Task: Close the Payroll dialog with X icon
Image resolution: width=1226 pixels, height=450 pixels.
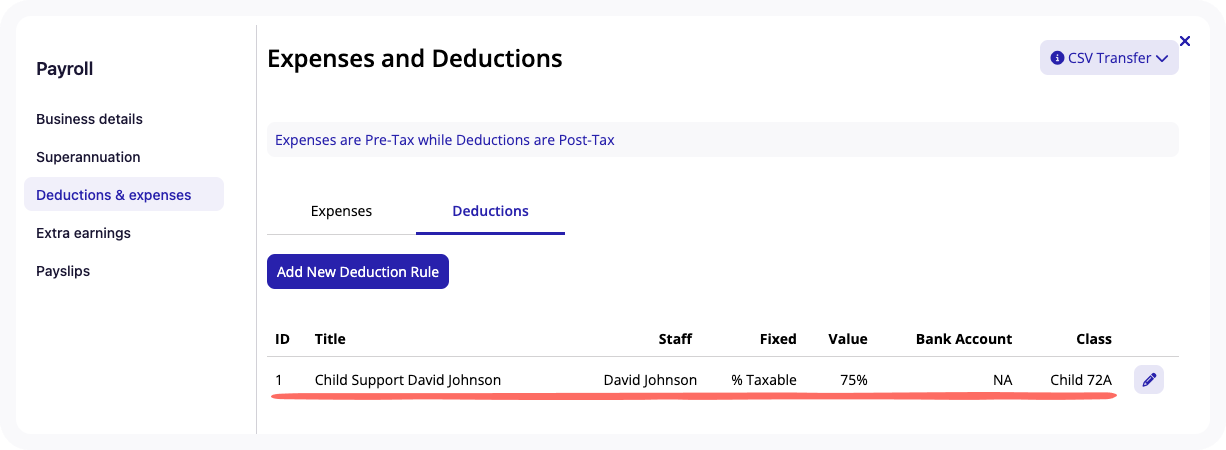Action: pos(1185,41)
